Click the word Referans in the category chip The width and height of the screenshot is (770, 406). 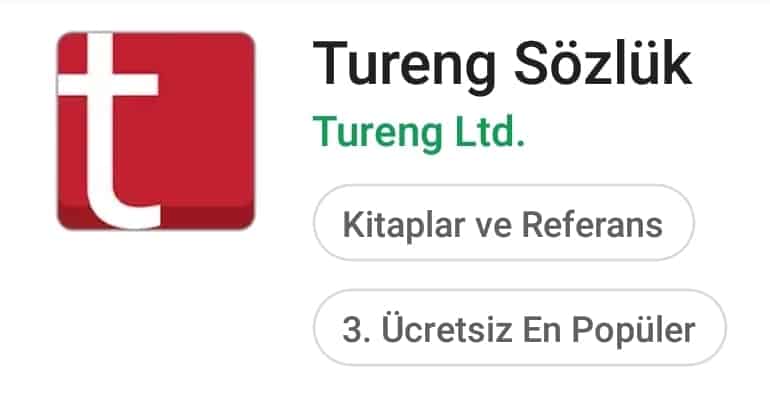(x=592, y=225)
